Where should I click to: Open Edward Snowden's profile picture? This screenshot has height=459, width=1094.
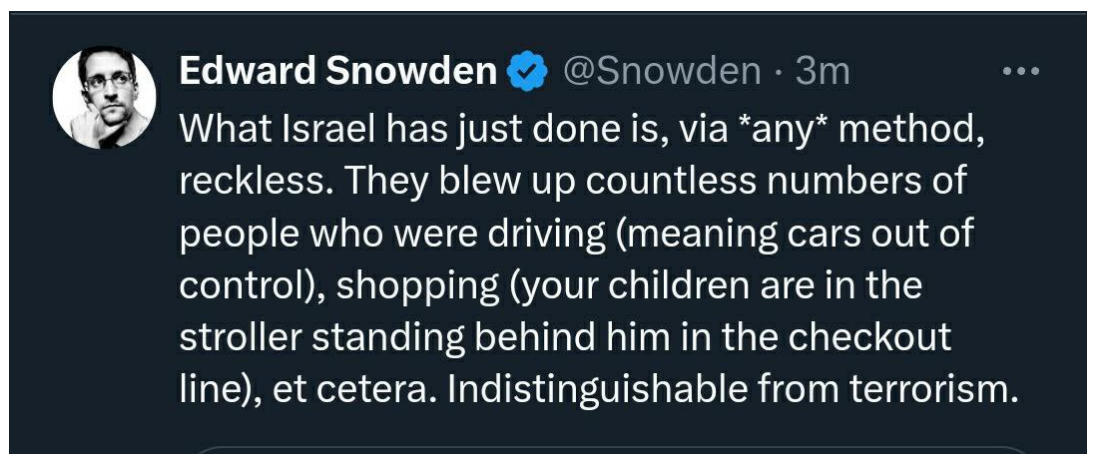[104, 99]
